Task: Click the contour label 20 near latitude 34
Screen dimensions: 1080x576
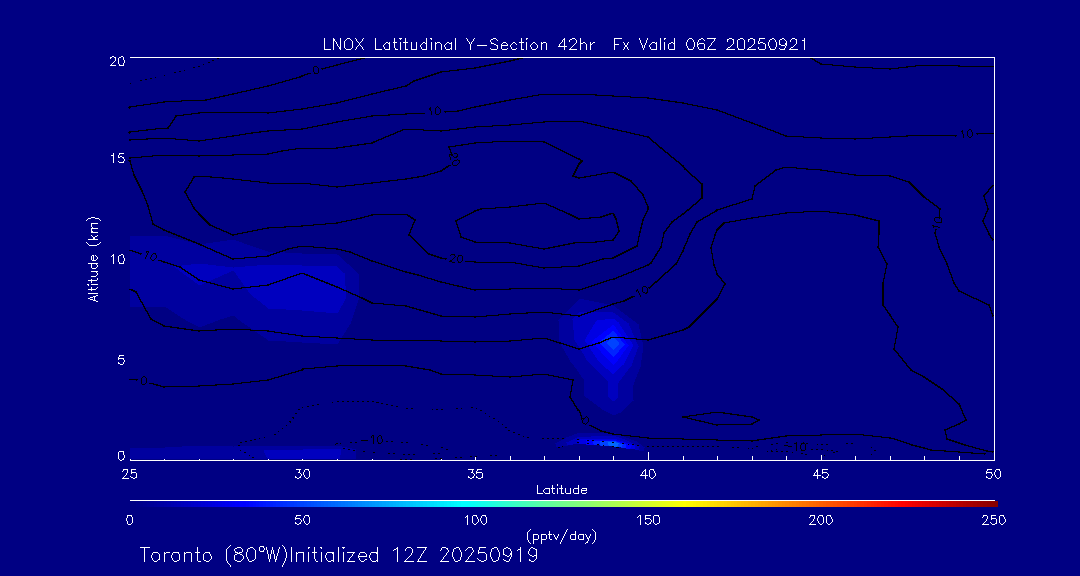Action: pyautogui.click(x=455, y=258)
